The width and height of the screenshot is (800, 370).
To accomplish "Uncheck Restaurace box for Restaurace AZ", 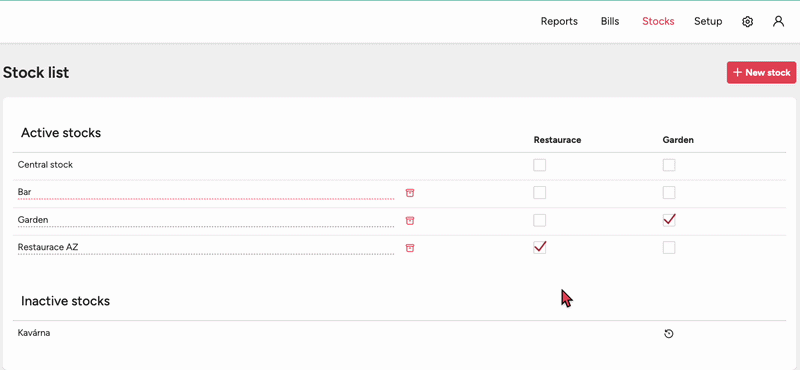I will click(x=539, y=248).
